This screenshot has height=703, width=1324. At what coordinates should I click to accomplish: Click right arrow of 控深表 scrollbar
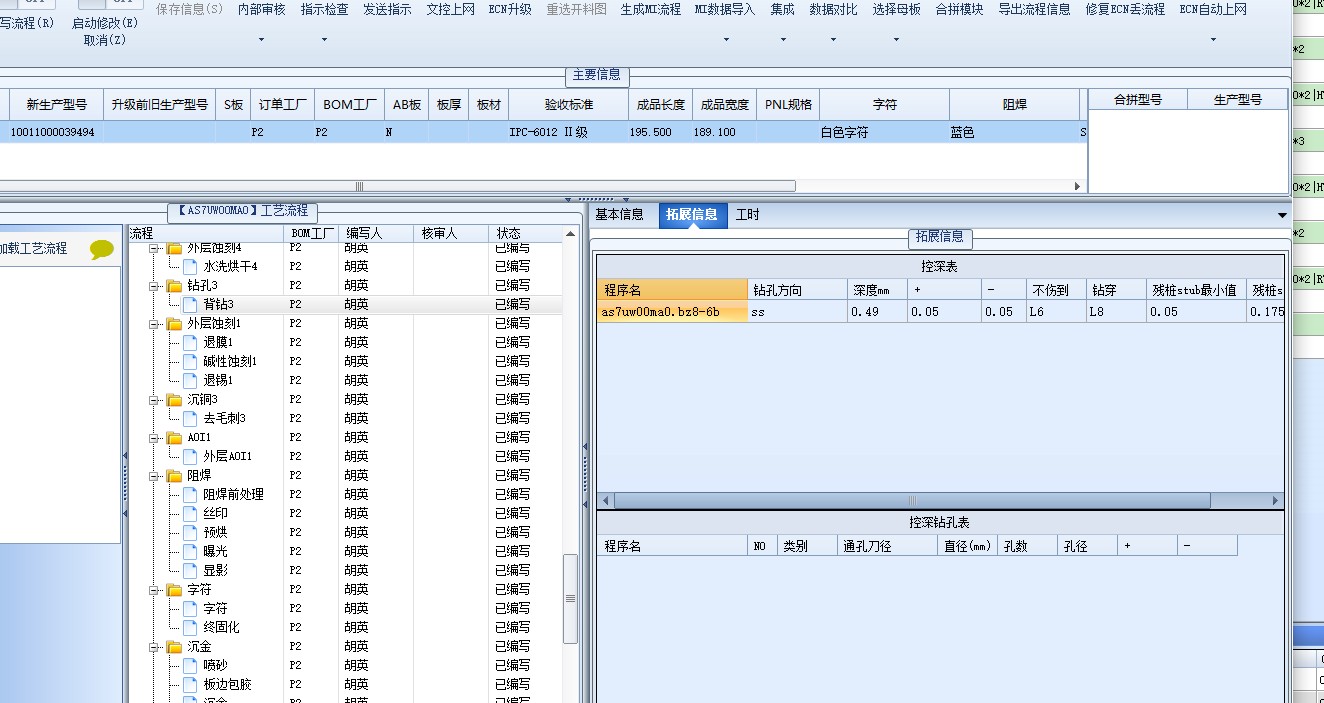point(1275,500)
